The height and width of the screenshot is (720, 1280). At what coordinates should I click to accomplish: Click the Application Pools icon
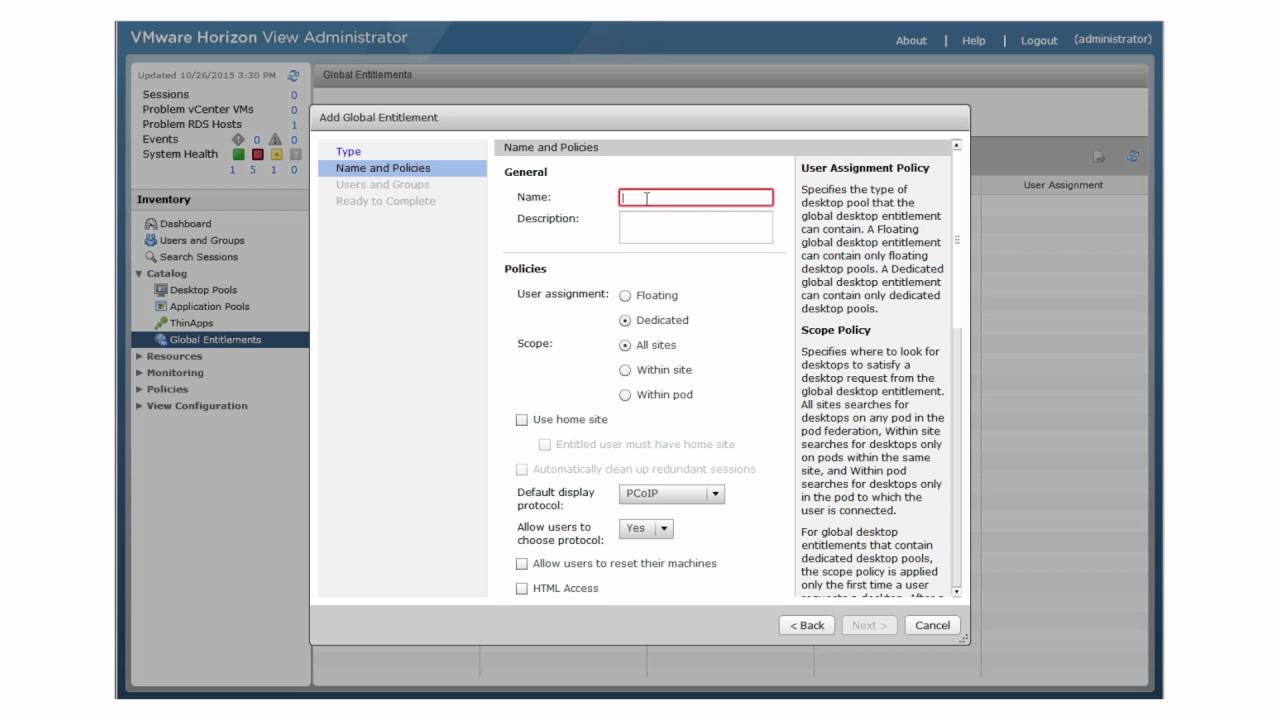pos(161,307)
